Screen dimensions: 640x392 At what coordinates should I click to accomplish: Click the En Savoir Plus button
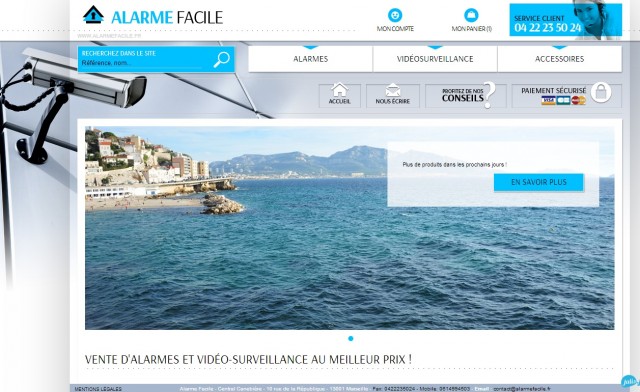click(x=539, y=182)
